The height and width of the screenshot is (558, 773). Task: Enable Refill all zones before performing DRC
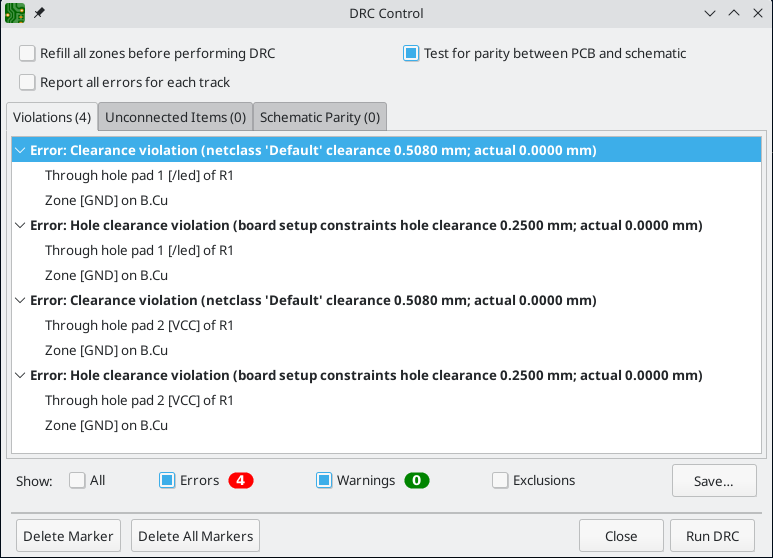click(x=27, y=53)
